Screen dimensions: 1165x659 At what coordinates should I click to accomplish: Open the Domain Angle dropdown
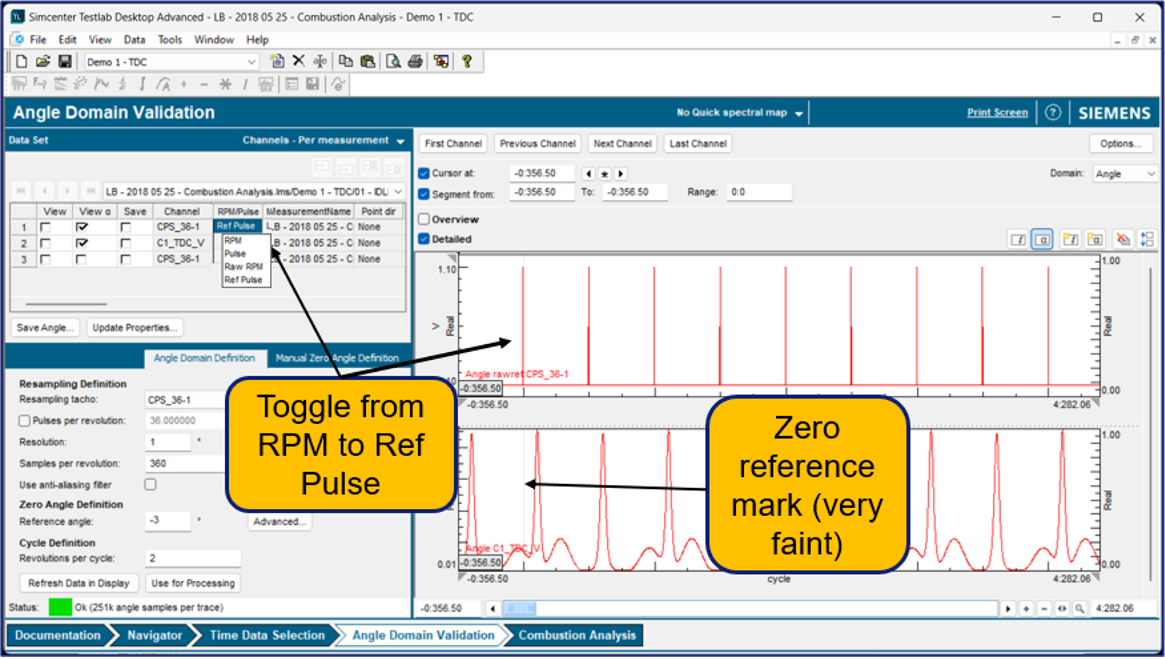pos(1151,174)
